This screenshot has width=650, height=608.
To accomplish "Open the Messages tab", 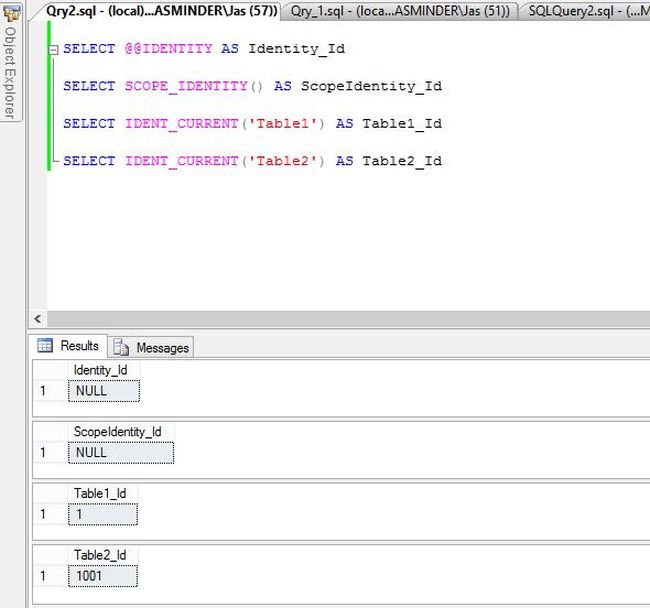I will [151, 347].
